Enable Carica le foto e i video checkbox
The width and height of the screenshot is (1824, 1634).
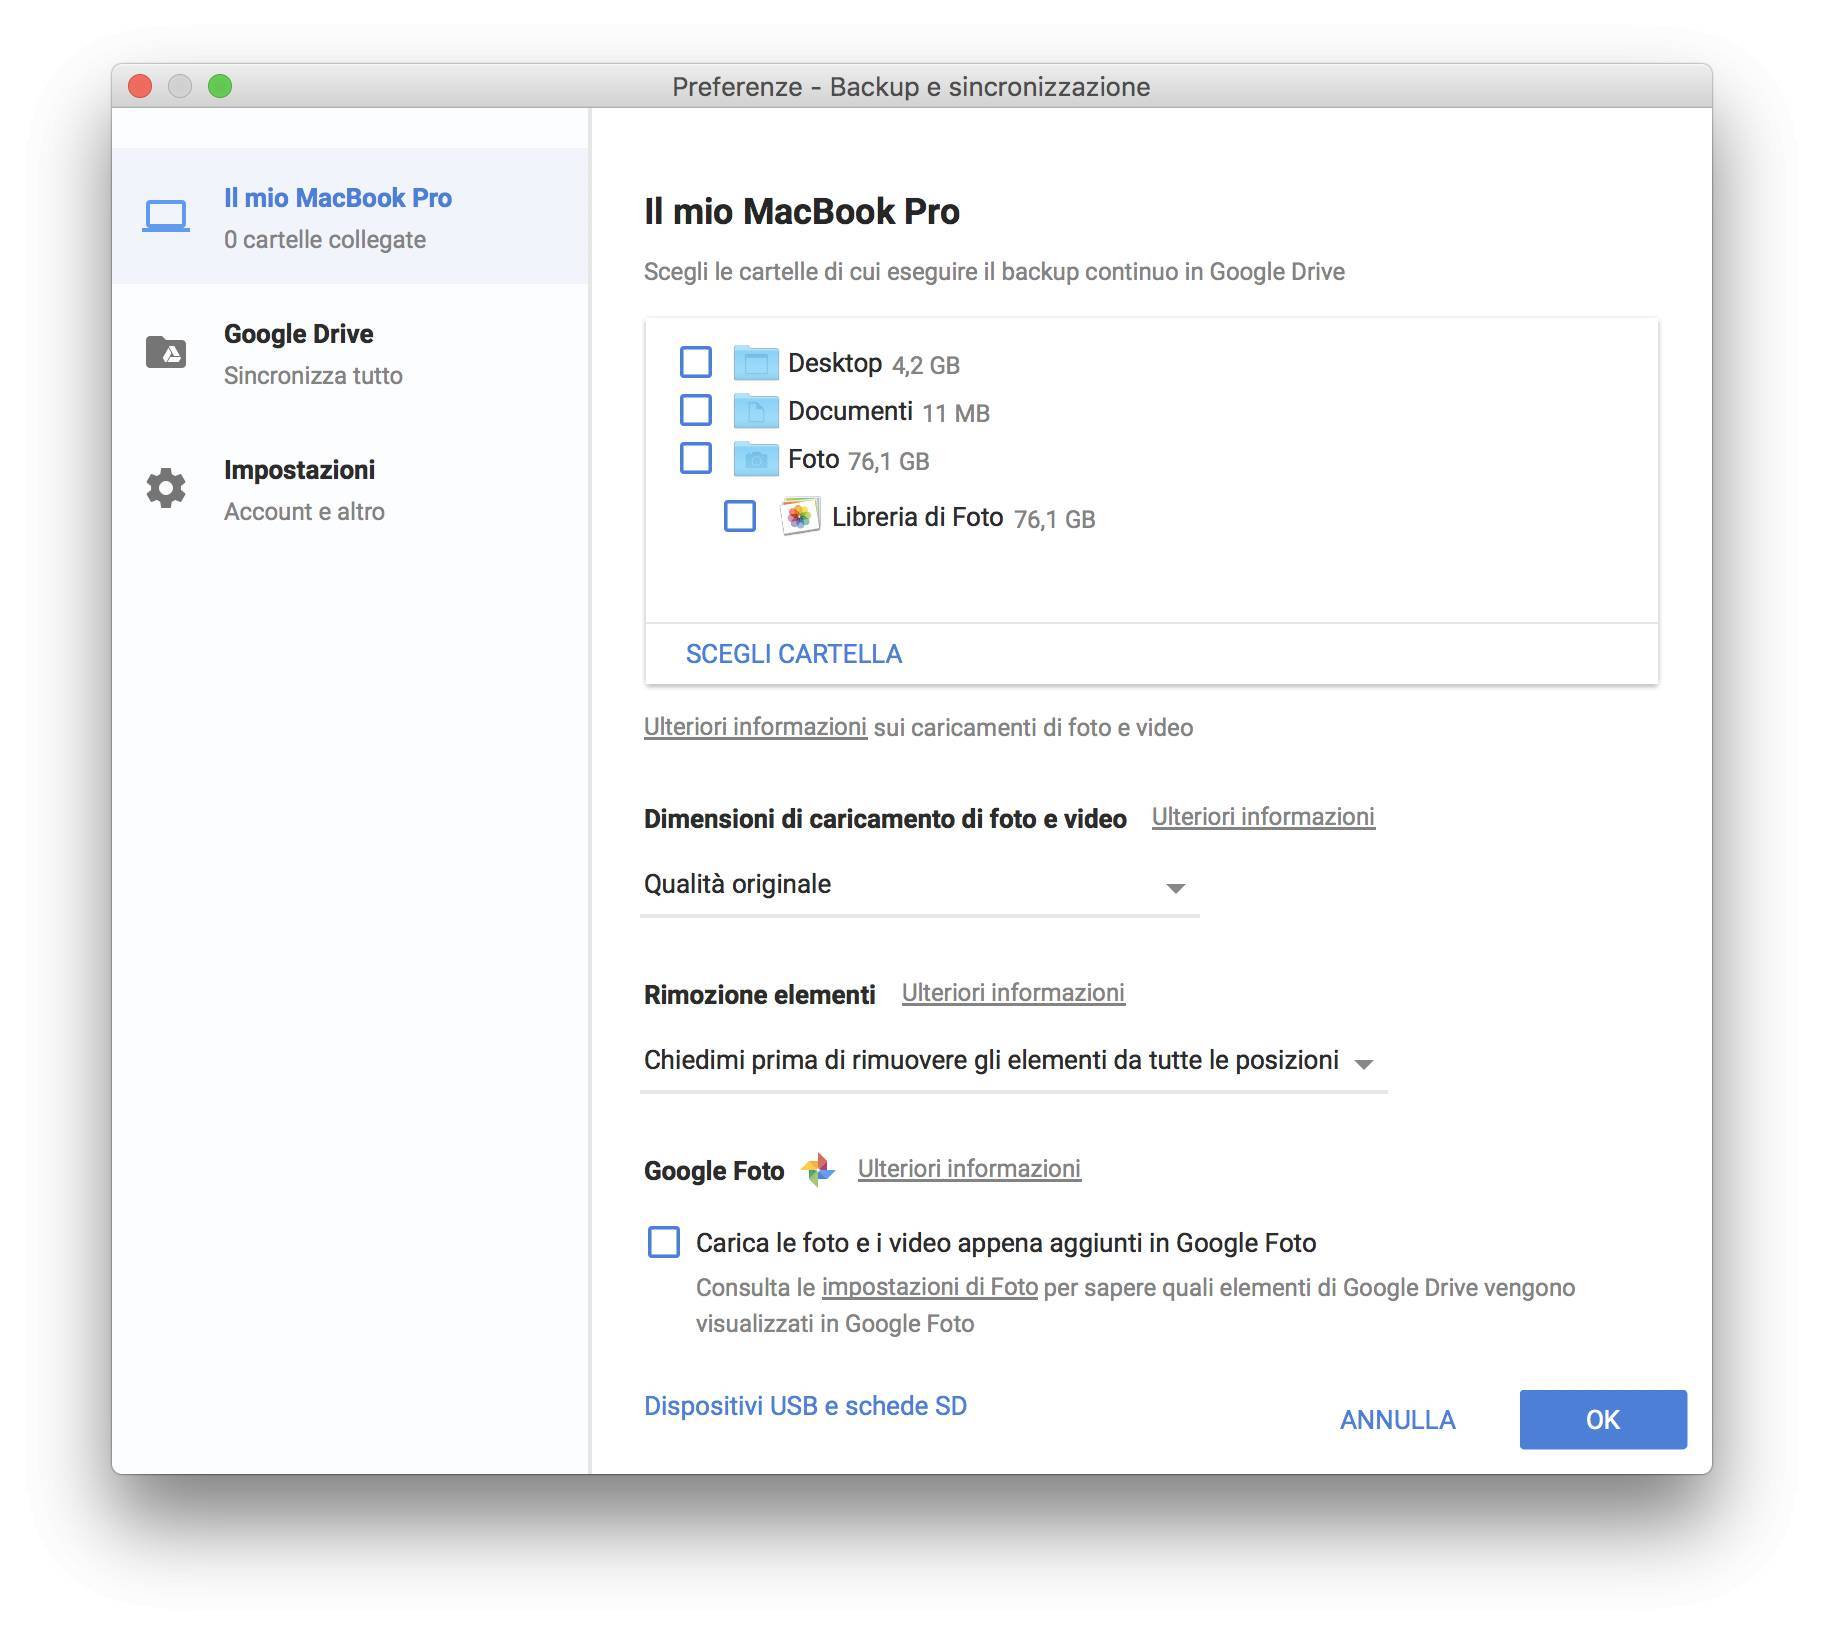(664, 1242)
